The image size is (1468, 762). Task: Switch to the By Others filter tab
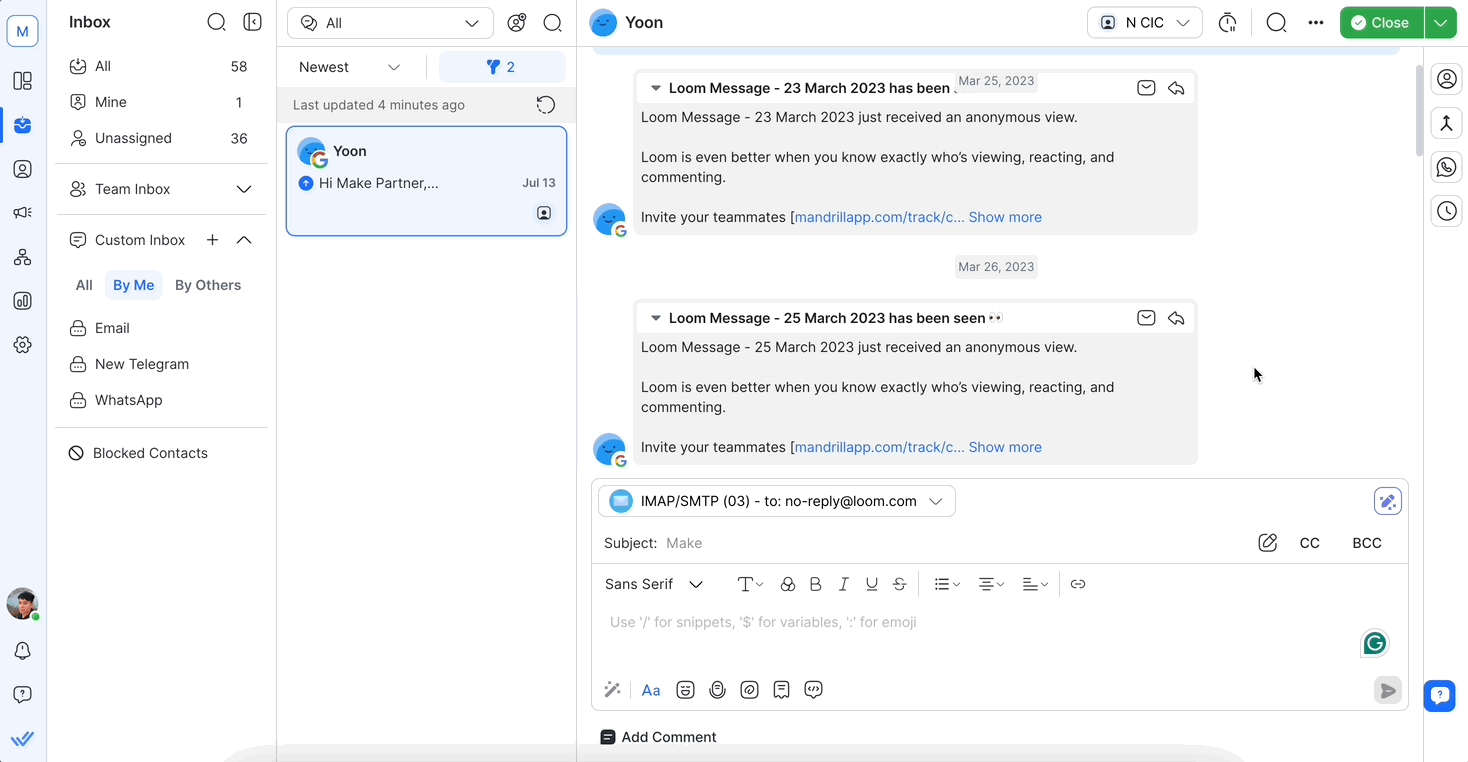click(x=207, y=285)
